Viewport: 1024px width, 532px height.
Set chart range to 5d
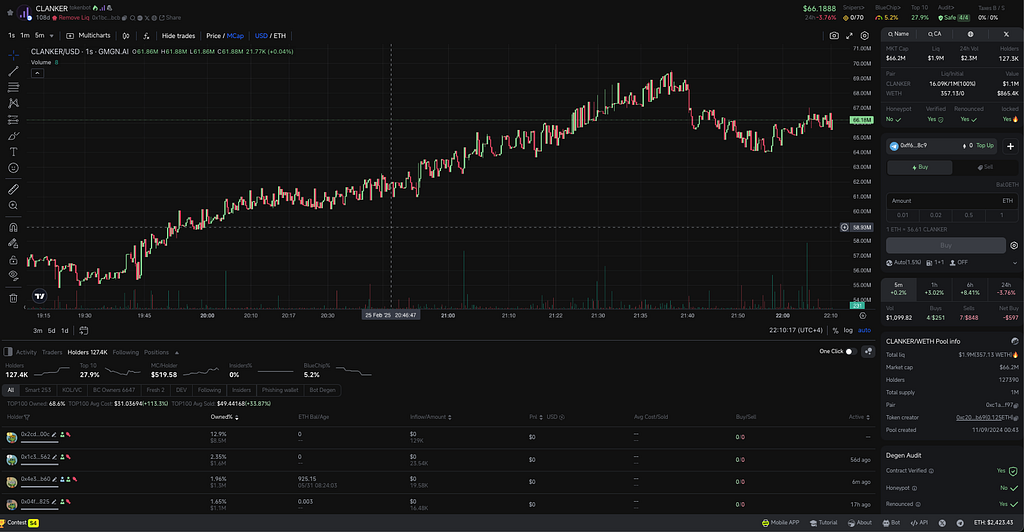[51, 331]
